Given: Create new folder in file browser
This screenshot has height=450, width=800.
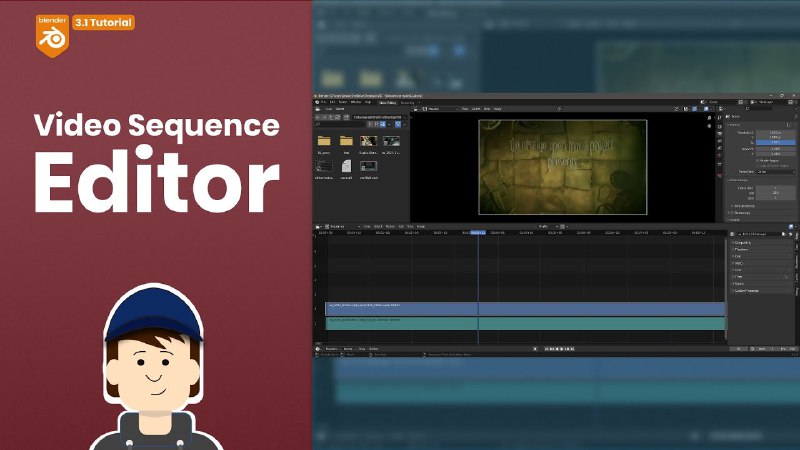Looking at the screenshot, I should click(346, 117).
